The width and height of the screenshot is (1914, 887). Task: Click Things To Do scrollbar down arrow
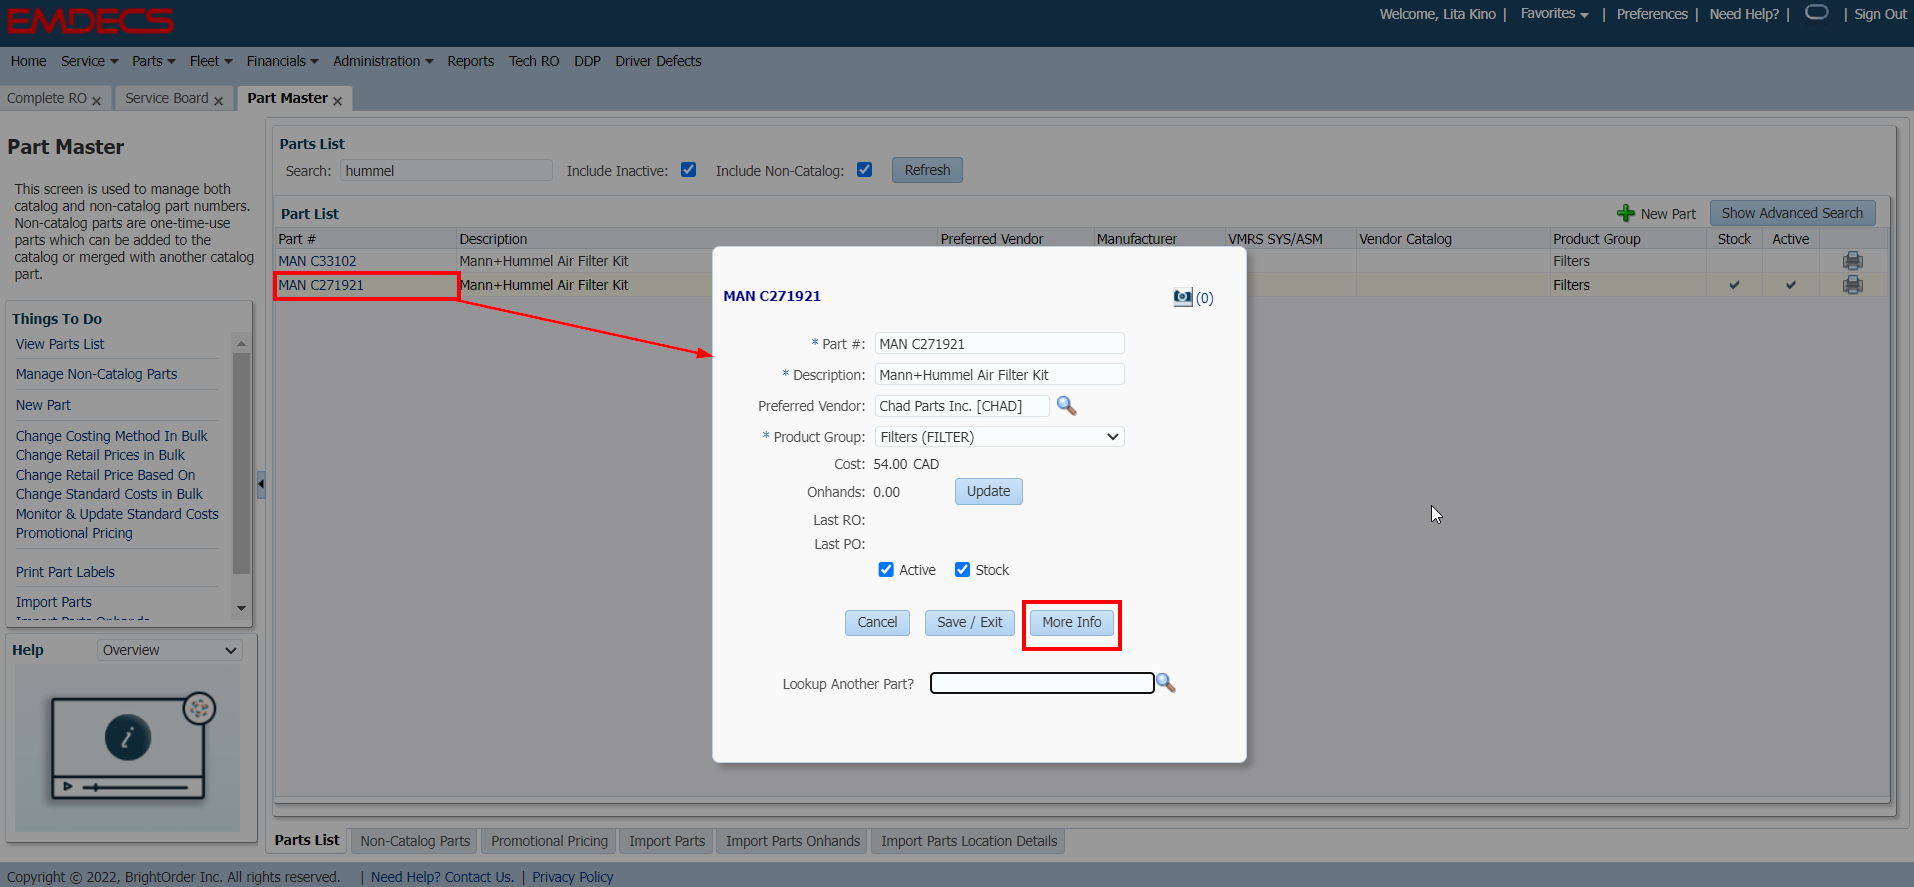241,608
